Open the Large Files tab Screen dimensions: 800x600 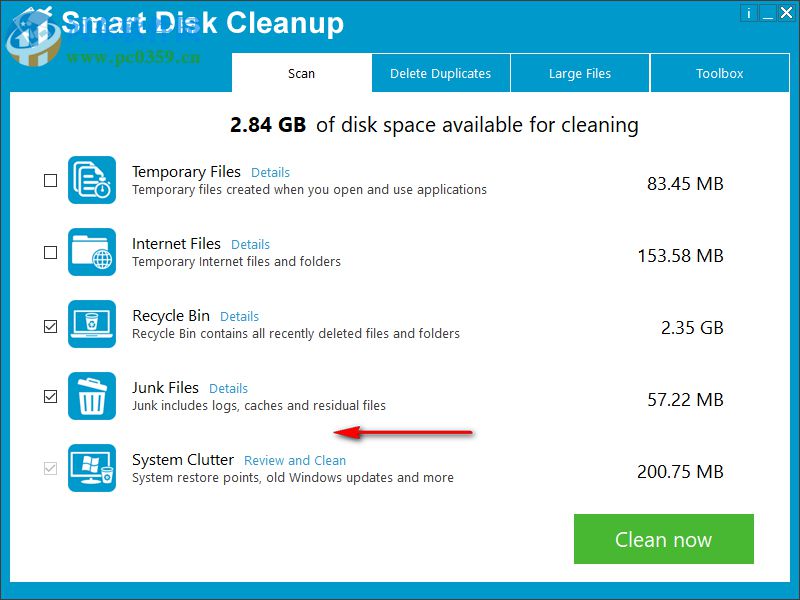[580, 73]
